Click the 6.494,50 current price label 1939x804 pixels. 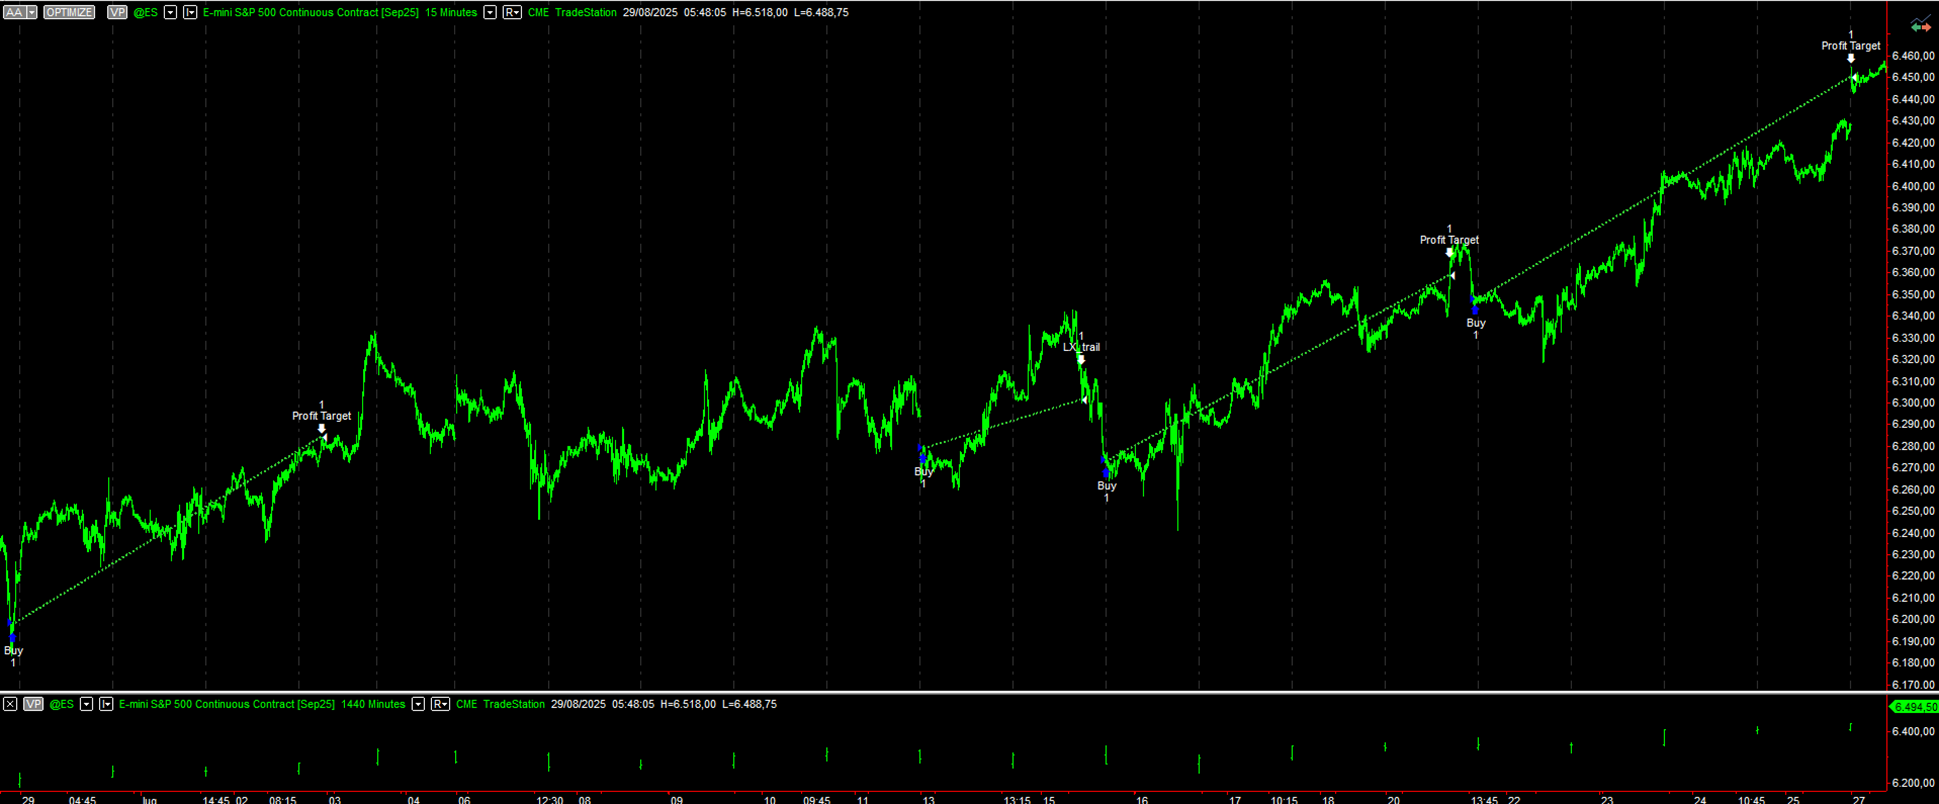[1913, 707]
